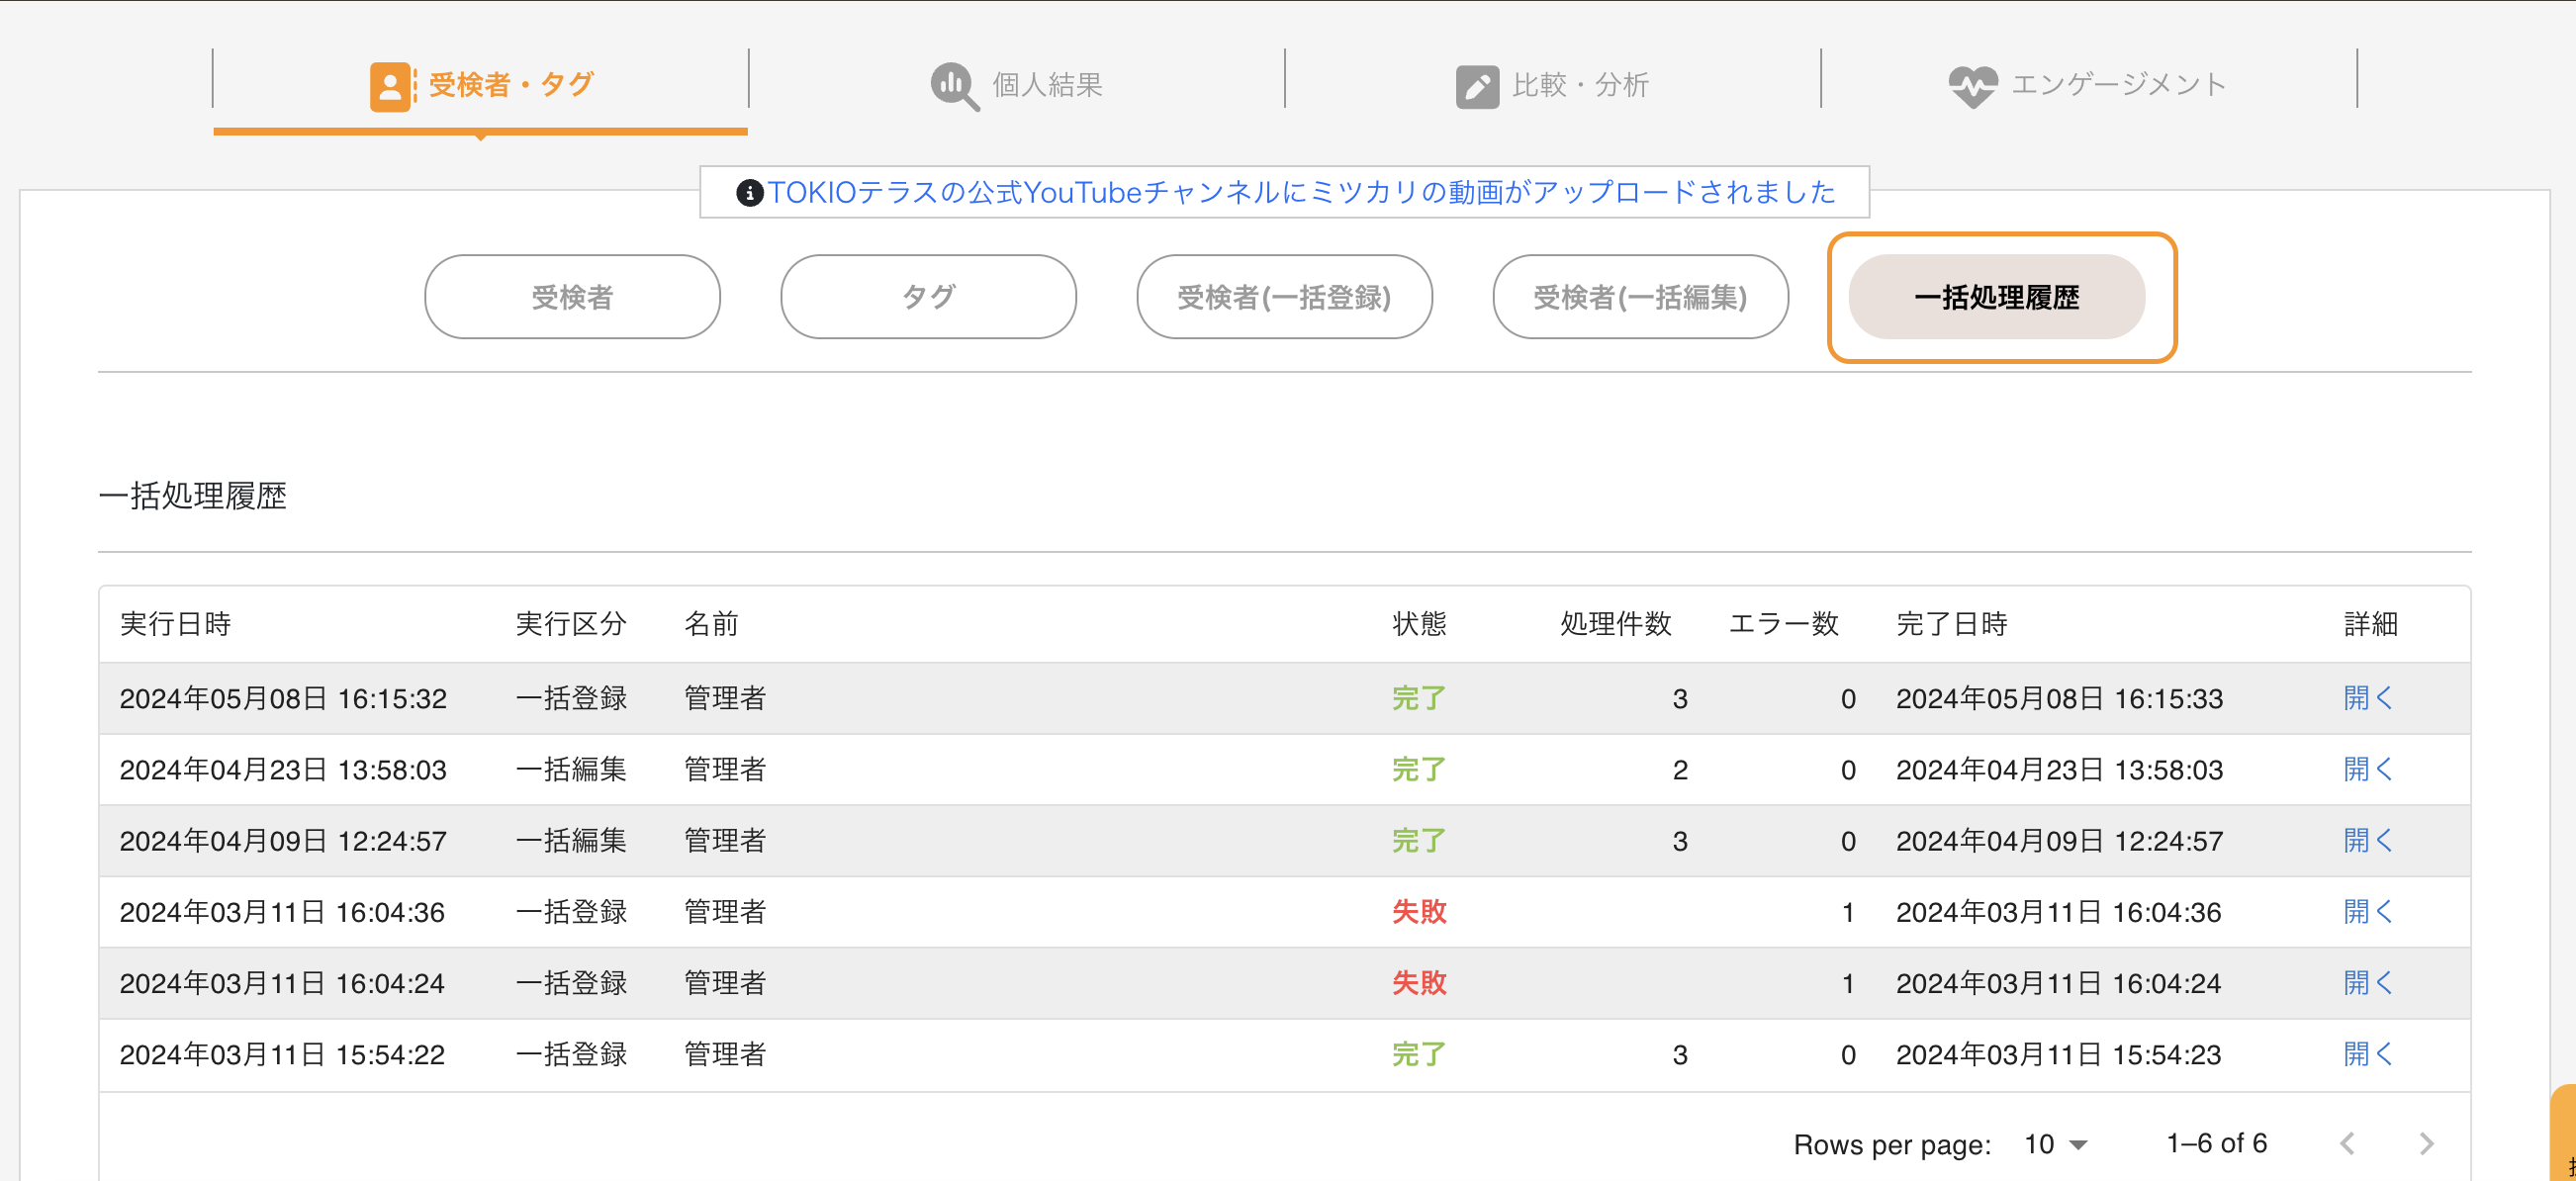The width and height of the screenshot is (2576, 1181).
Task: Open details for 2024年04月23日 row
Action: (2367, 769)
